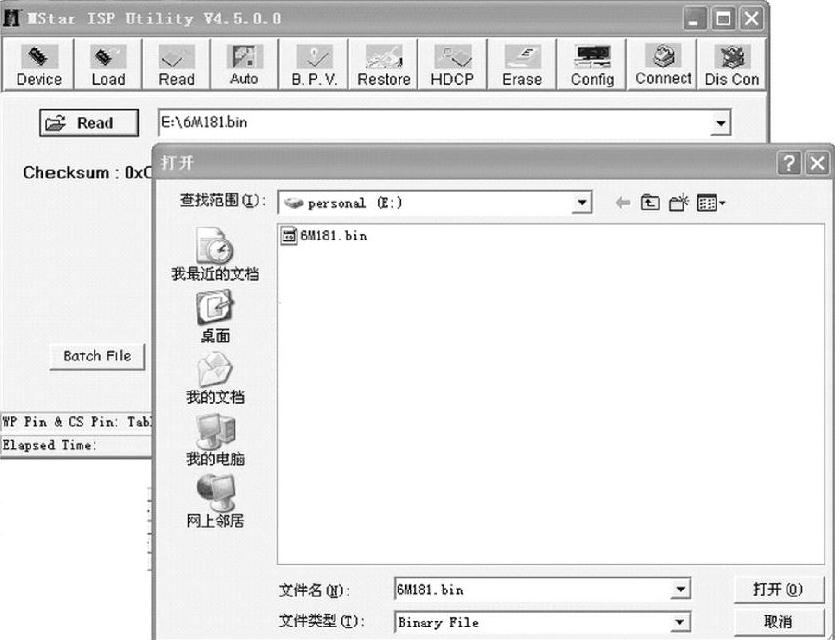The image size is (835, 640).
Task: Open 我的文档 in the places bar
Action: [x=215, y=378]
